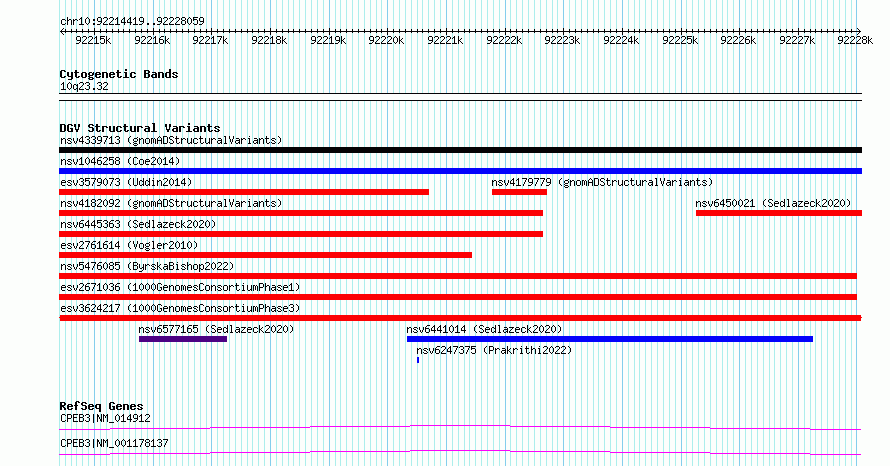Select the red esv2671036 1000Genomes Phase1 bar

[458, 297]
